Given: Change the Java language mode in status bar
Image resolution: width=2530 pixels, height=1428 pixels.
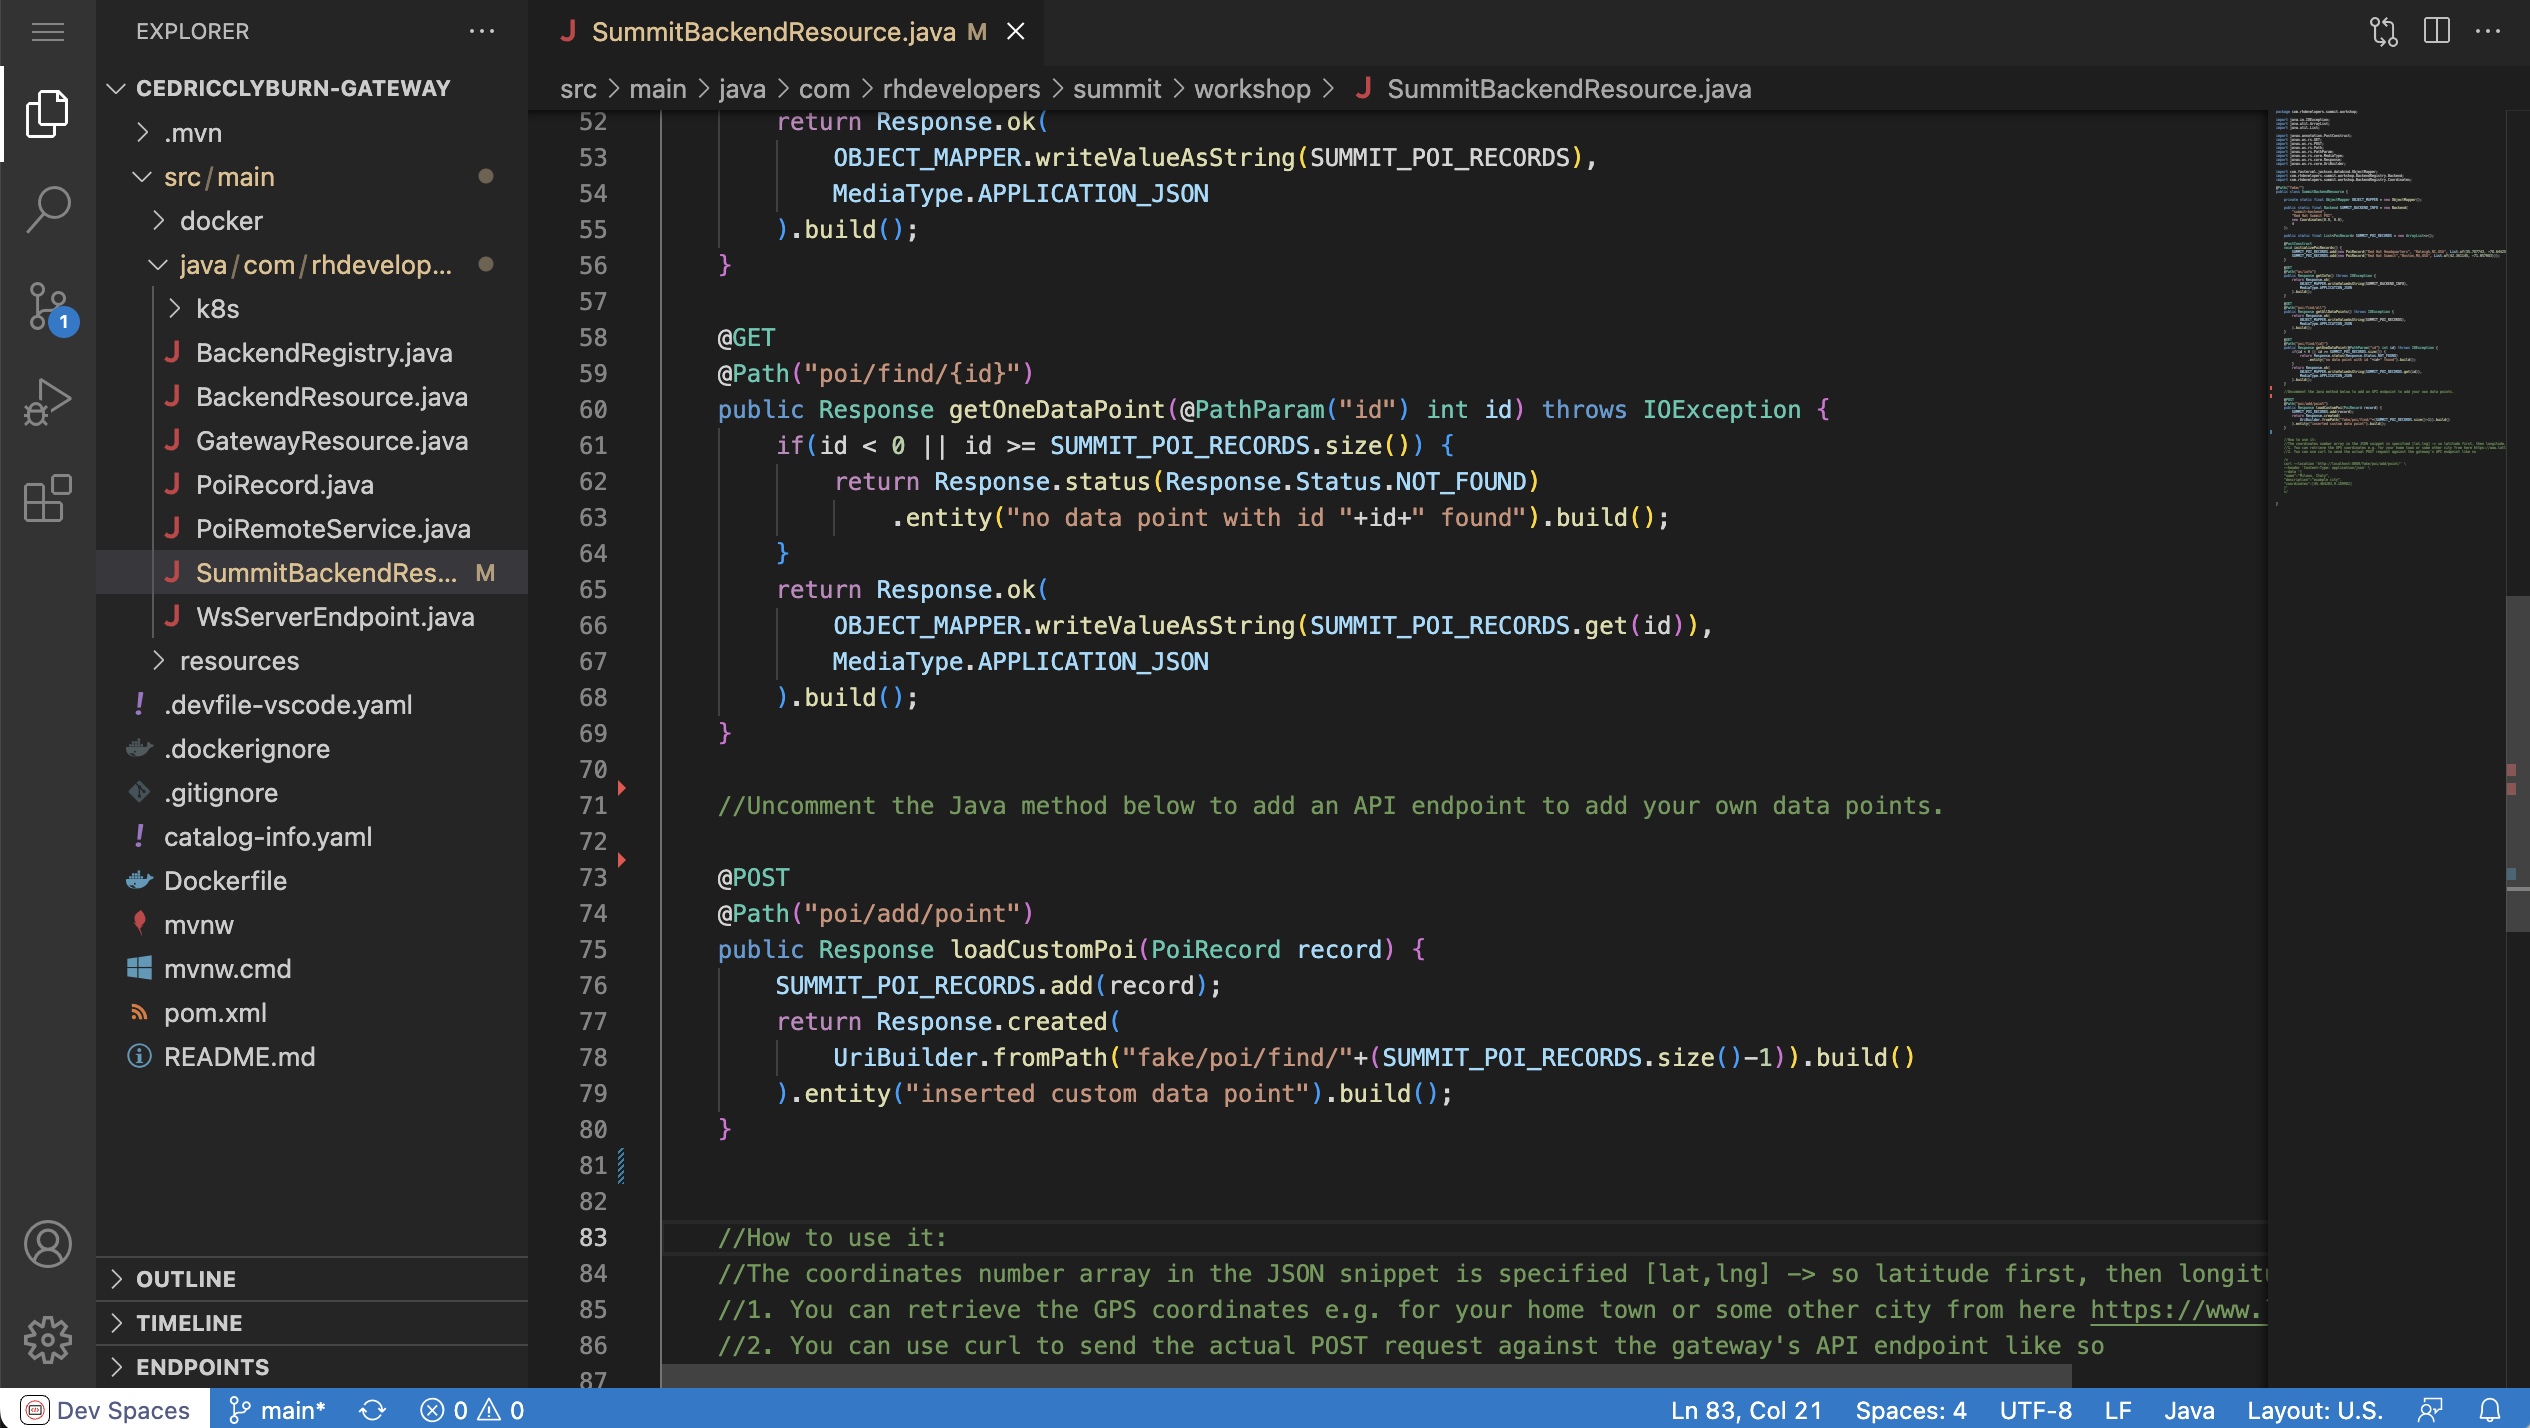Looking at the screenshot, I should pos(2189,1410).
